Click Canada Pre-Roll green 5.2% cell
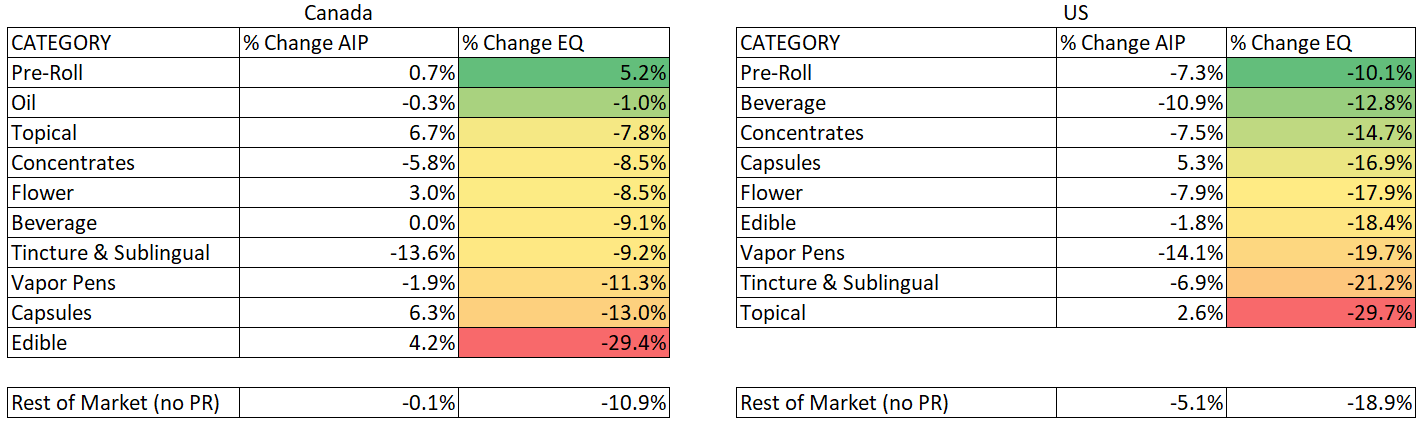The height and width of the screenshot is (427, 1427). pyautogui.click(x=564, y=73)
